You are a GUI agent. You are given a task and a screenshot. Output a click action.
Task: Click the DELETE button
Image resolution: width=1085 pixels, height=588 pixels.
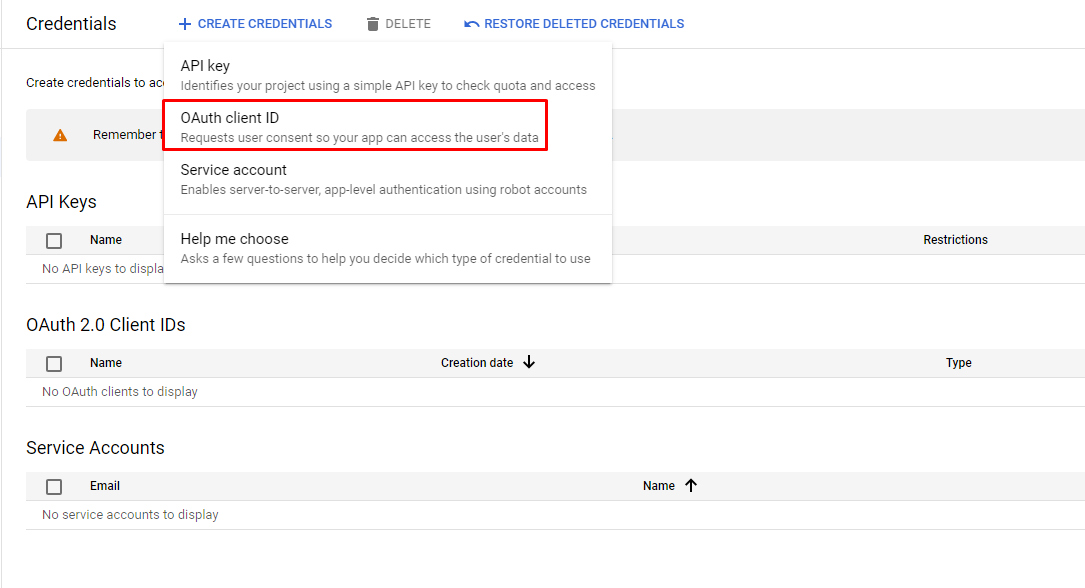(399, 24)
